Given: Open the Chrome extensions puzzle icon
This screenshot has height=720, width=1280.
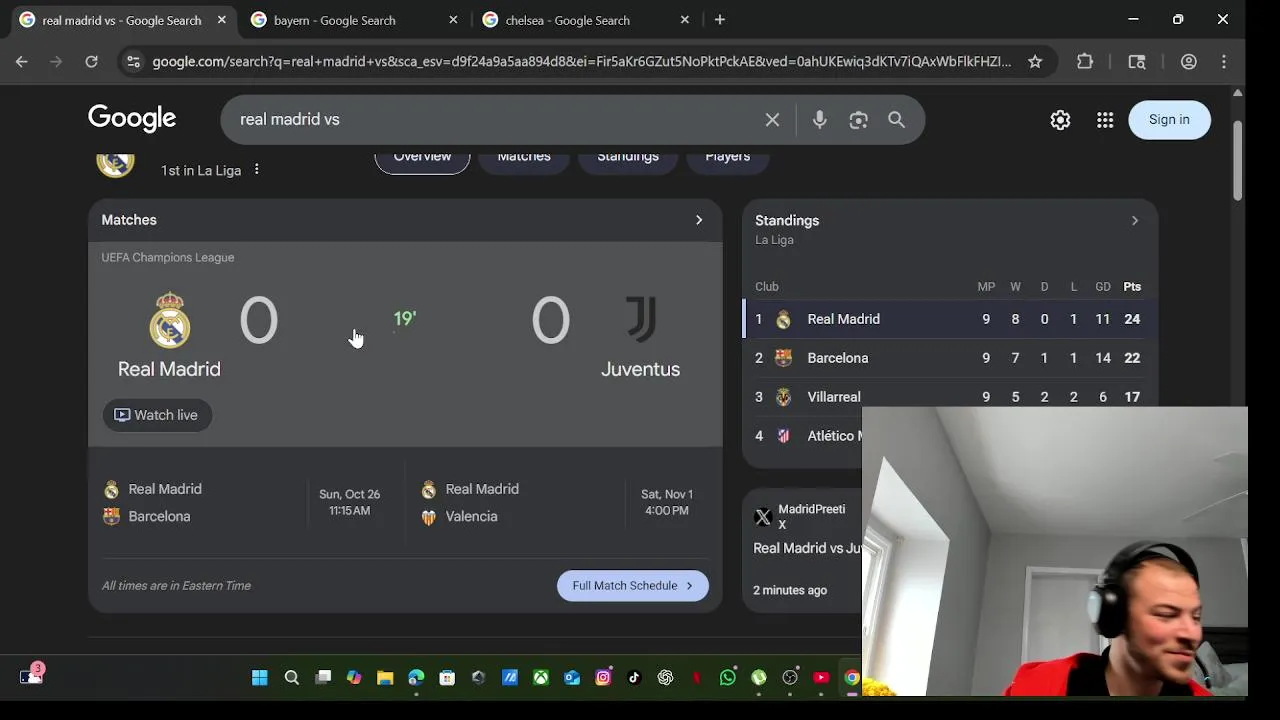Looking at the screenshot, I should pyautogui.click(x=1085, y=62).
